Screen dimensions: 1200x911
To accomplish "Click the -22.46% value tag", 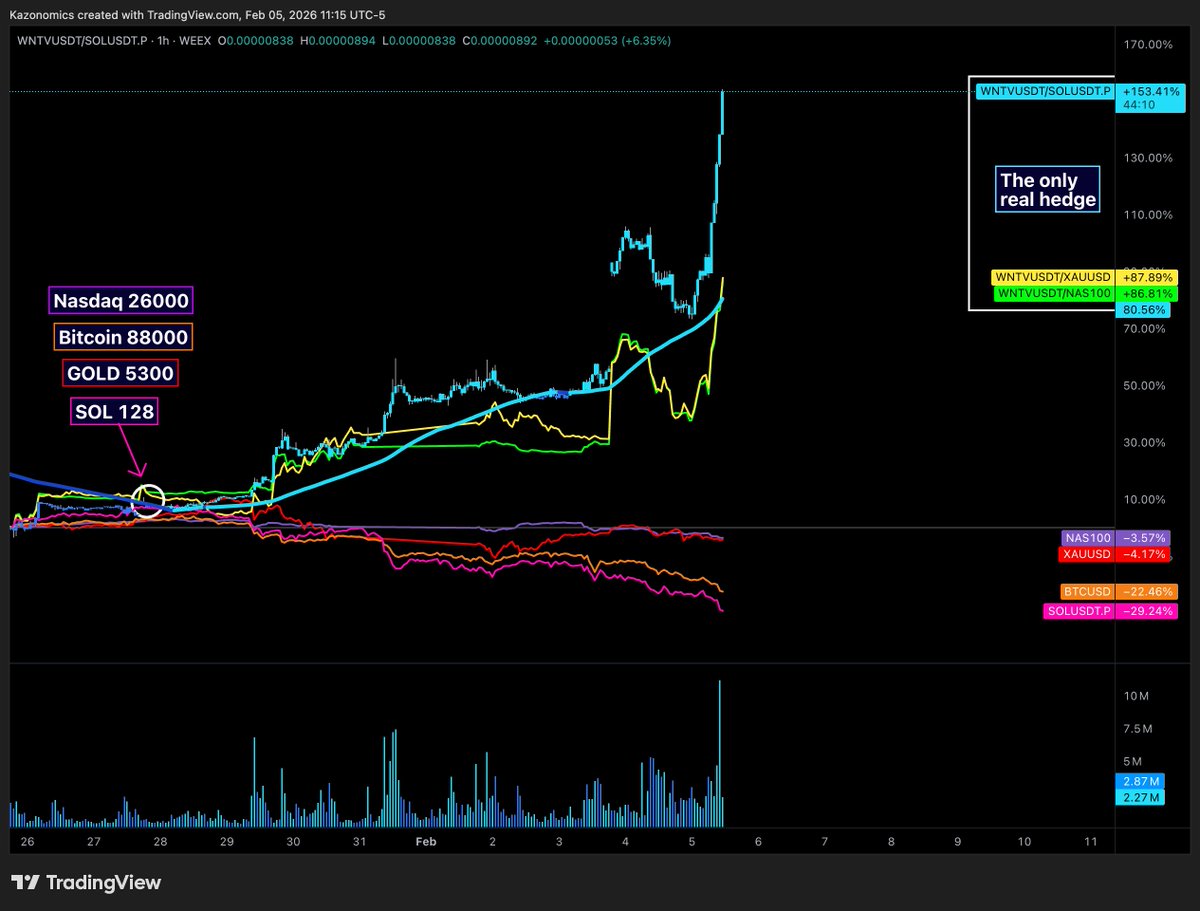I will (1147, 591).
